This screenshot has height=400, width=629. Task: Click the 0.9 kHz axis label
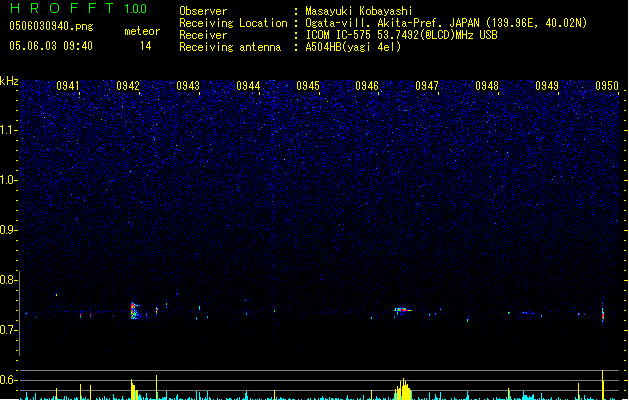8,229
